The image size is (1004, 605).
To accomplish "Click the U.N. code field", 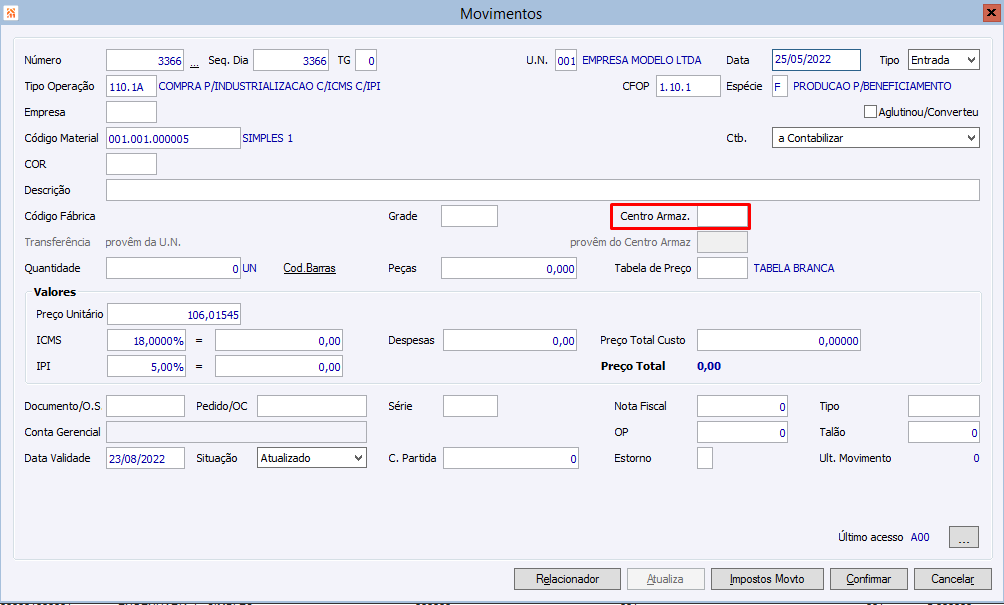I will point(566,60).
